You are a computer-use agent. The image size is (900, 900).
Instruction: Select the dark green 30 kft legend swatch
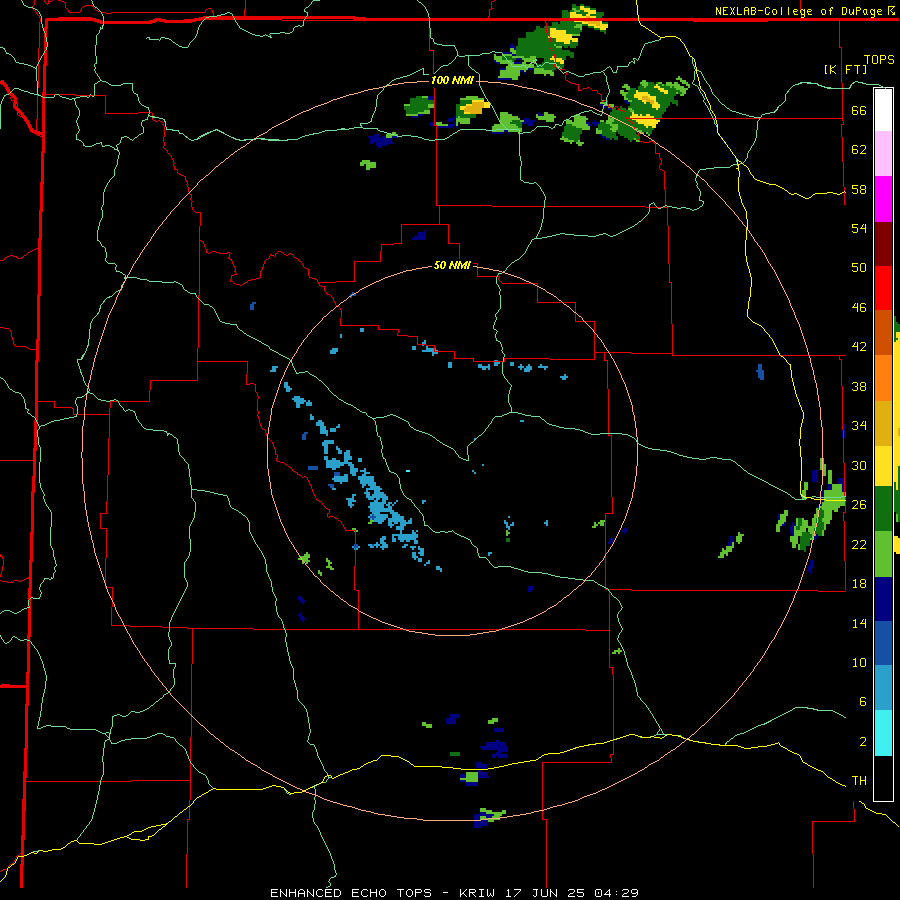click(x=883, y=509)
